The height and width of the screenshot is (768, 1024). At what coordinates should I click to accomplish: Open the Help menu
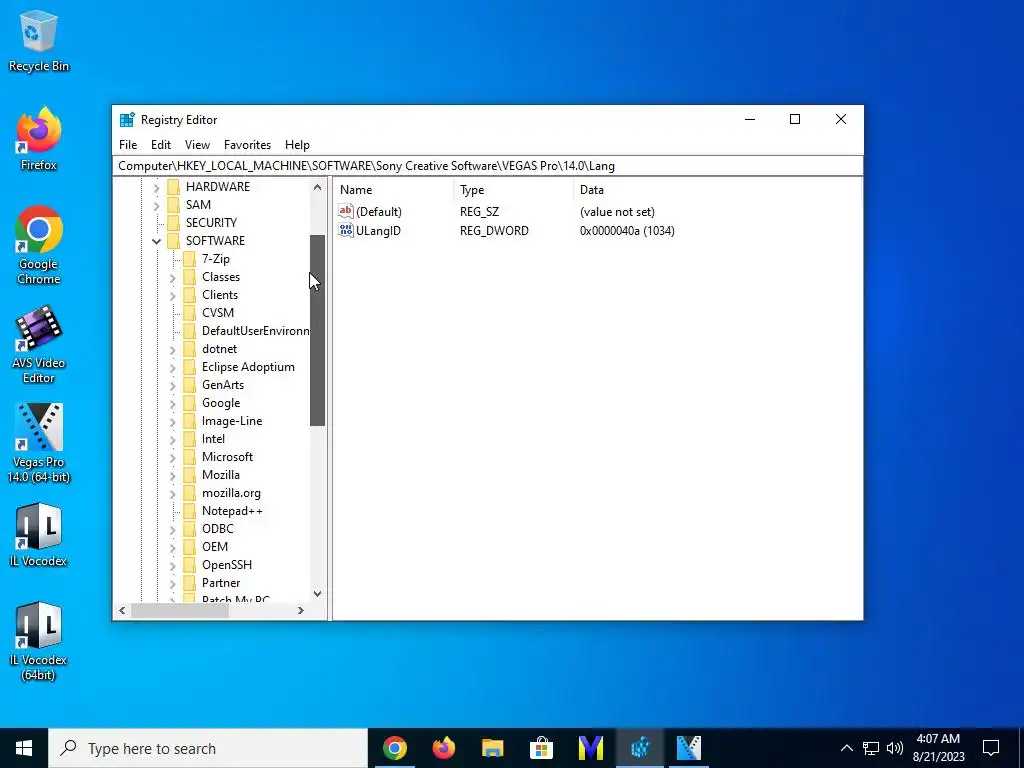(297, 145)
